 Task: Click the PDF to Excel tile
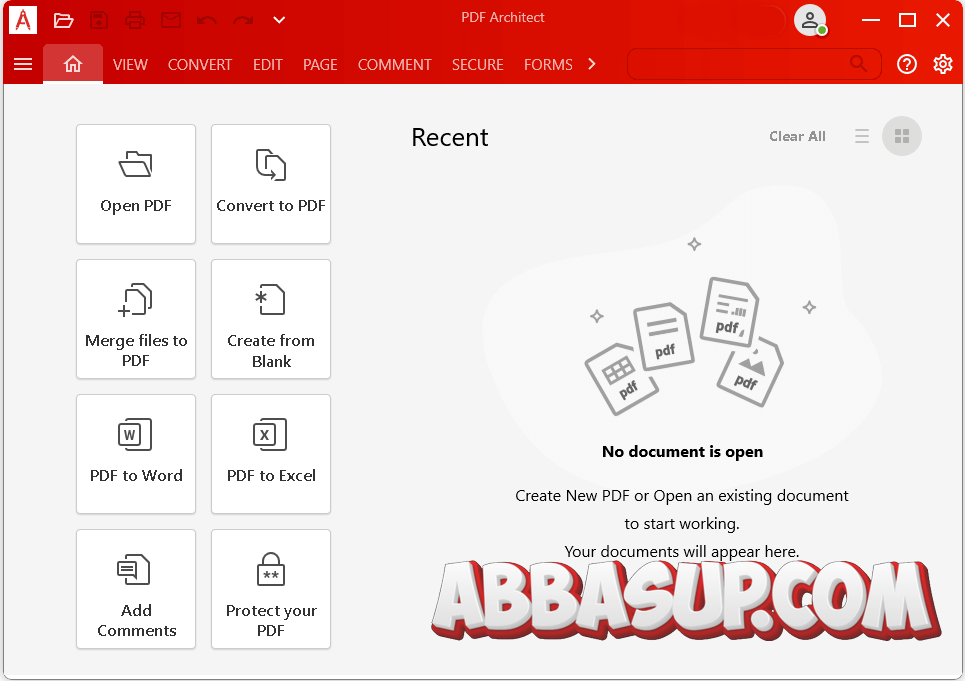271,454
